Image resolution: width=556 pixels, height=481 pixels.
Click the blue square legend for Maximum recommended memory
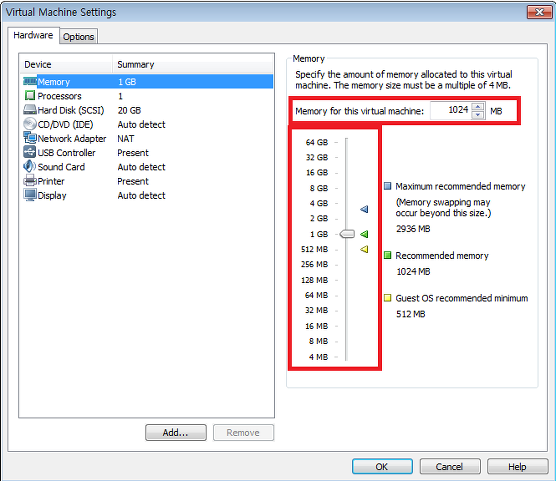pyautogui.click(x=388, y=186)
